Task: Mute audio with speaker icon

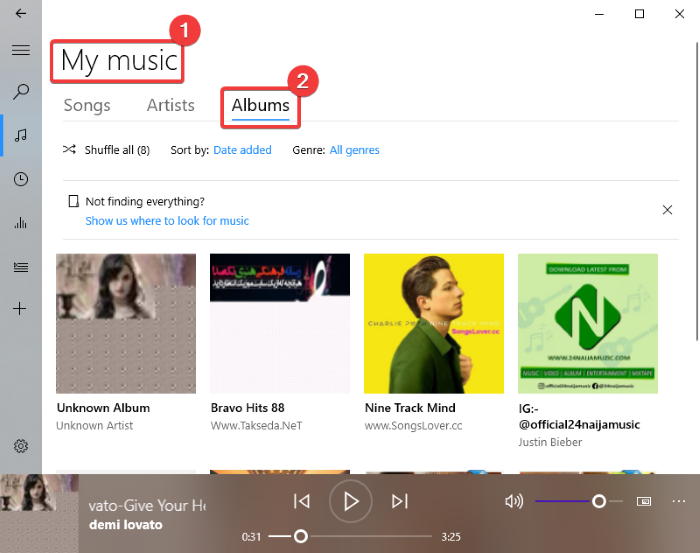Action: click(514, 501)
